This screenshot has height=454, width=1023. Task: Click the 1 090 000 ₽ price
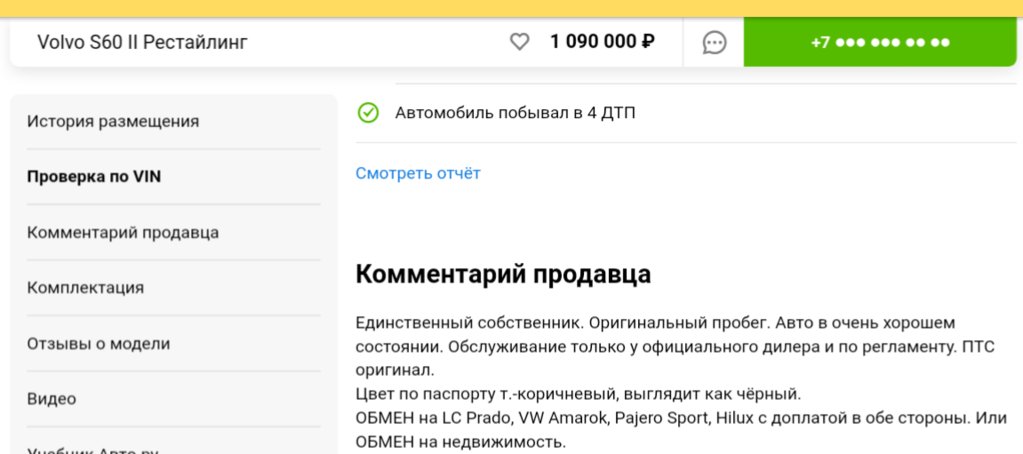(602, 42)
